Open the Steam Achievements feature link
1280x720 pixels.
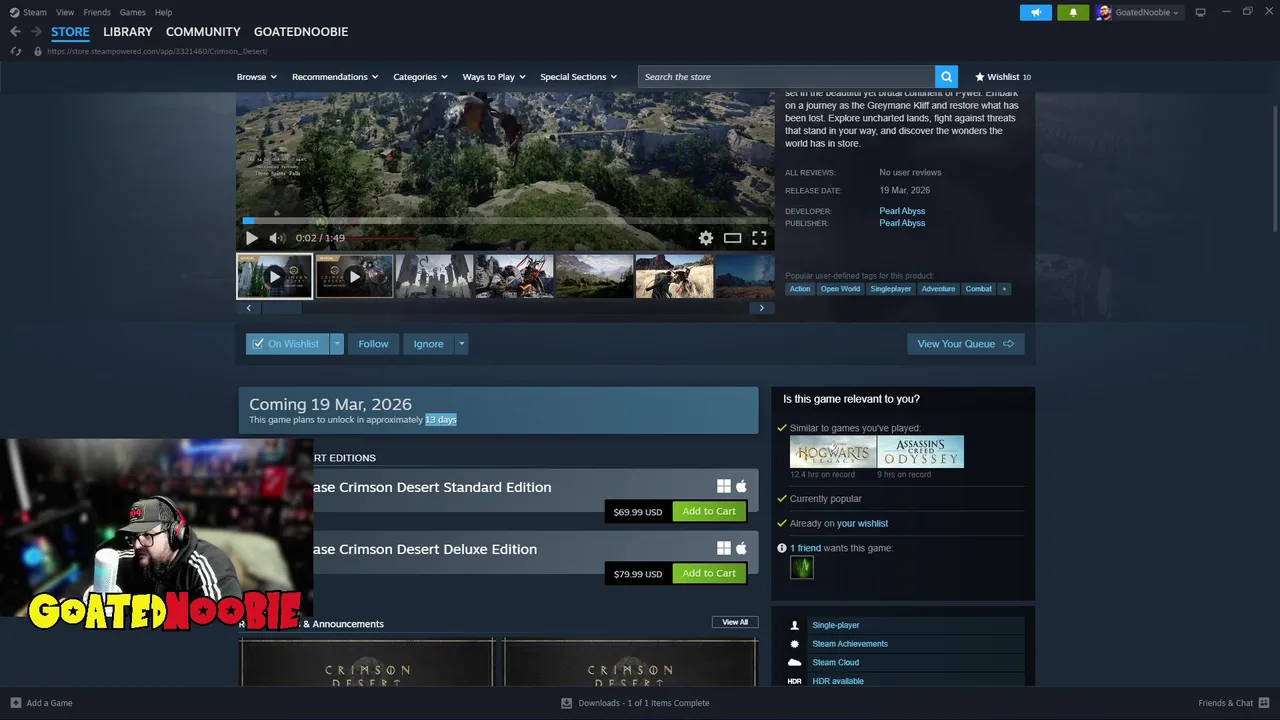tap(850, 644)
